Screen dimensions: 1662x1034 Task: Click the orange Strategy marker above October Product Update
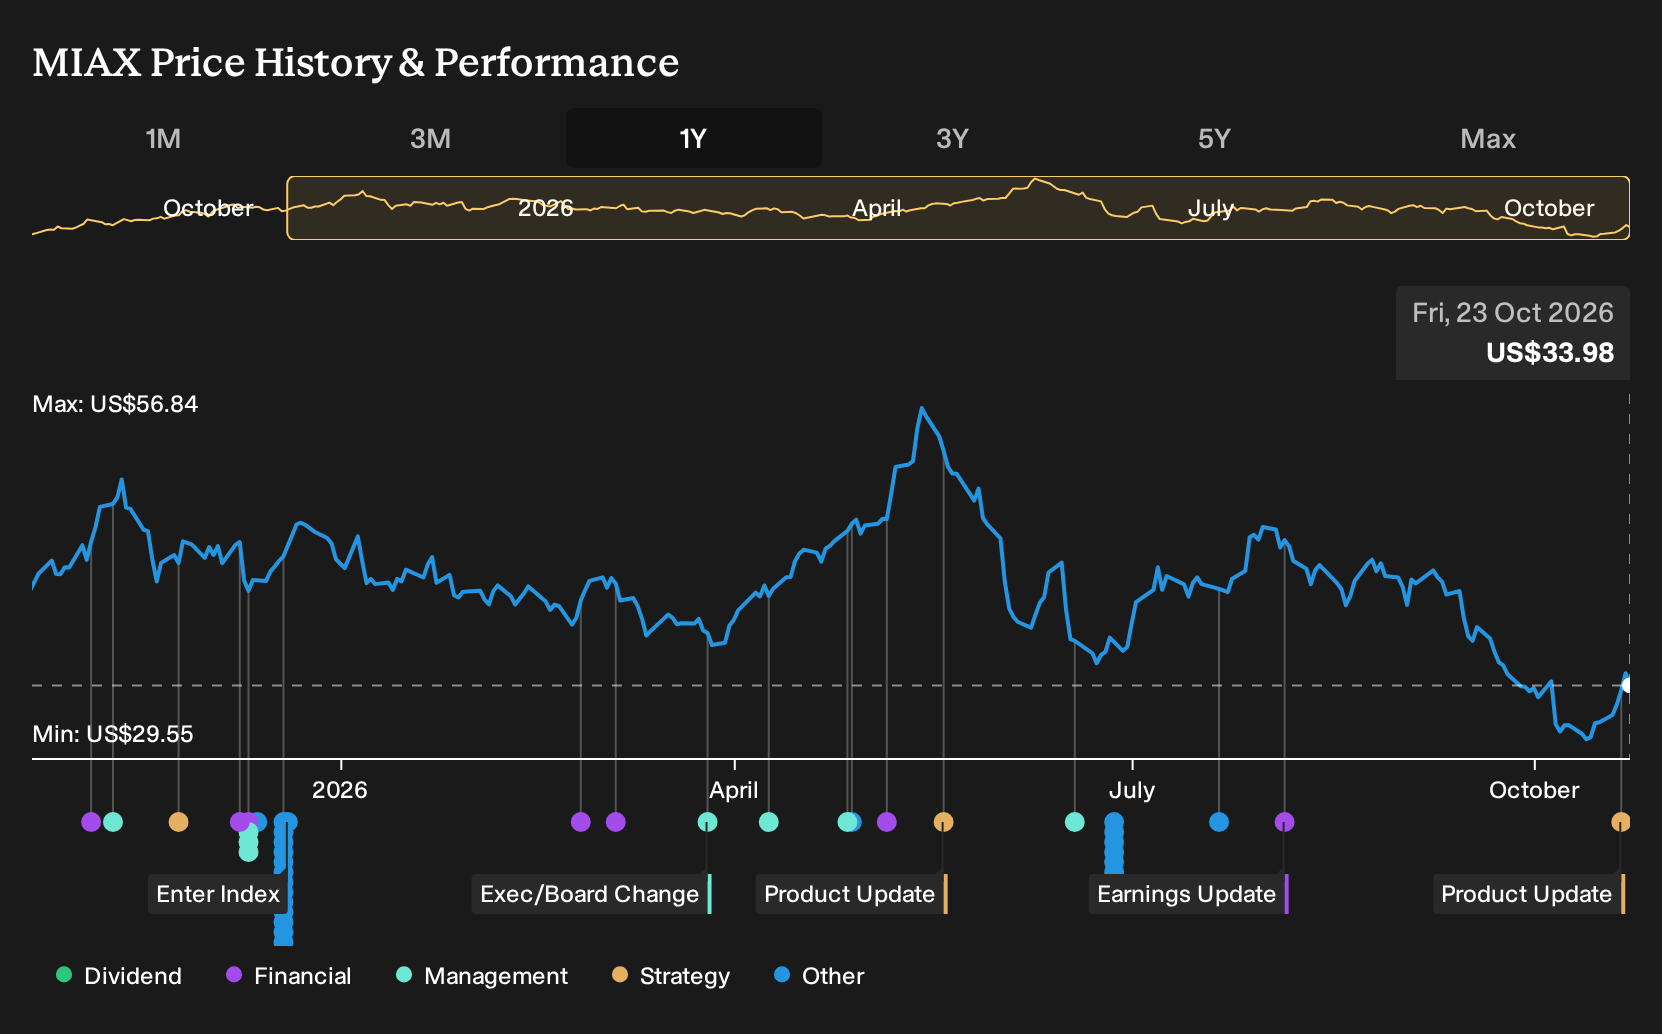(x=1621, y=822)
